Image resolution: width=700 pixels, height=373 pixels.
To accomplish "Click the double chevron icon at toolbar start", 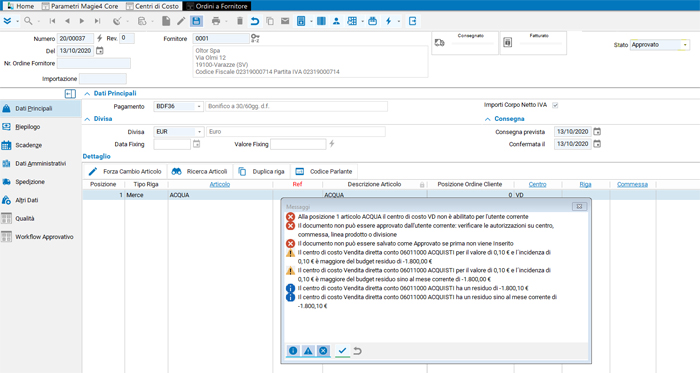I will 7,21.
